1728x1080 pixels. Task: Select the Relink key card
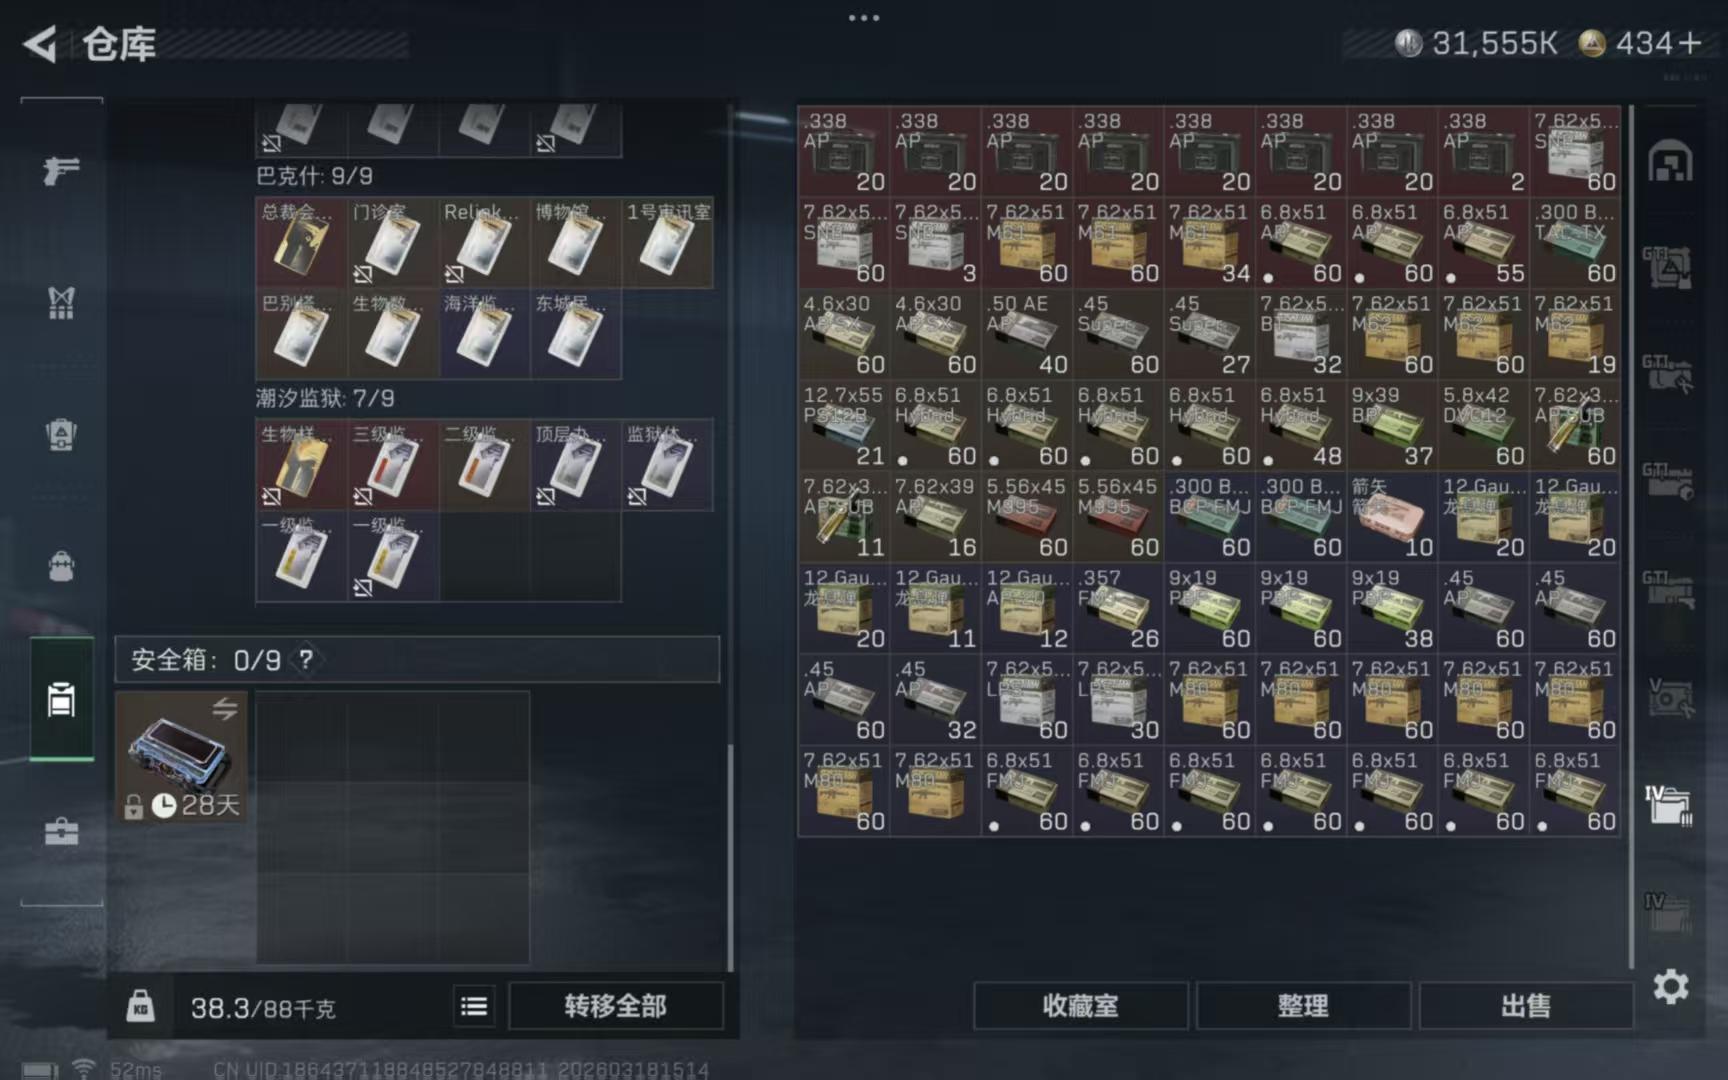click(x=484, y=243)
